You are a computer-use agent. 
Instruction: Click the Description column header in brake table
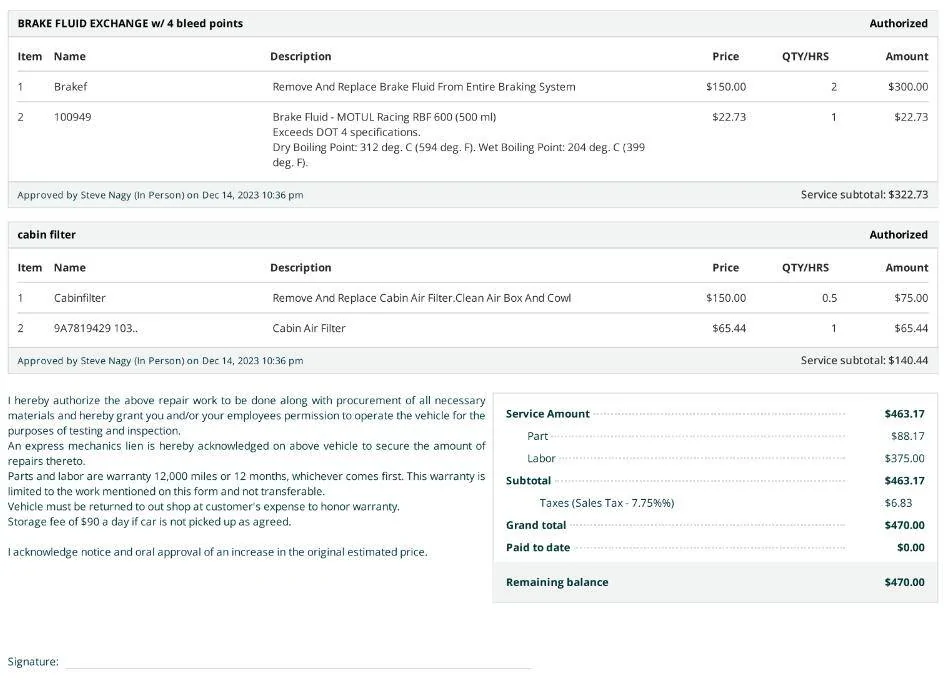click(301, 56)
